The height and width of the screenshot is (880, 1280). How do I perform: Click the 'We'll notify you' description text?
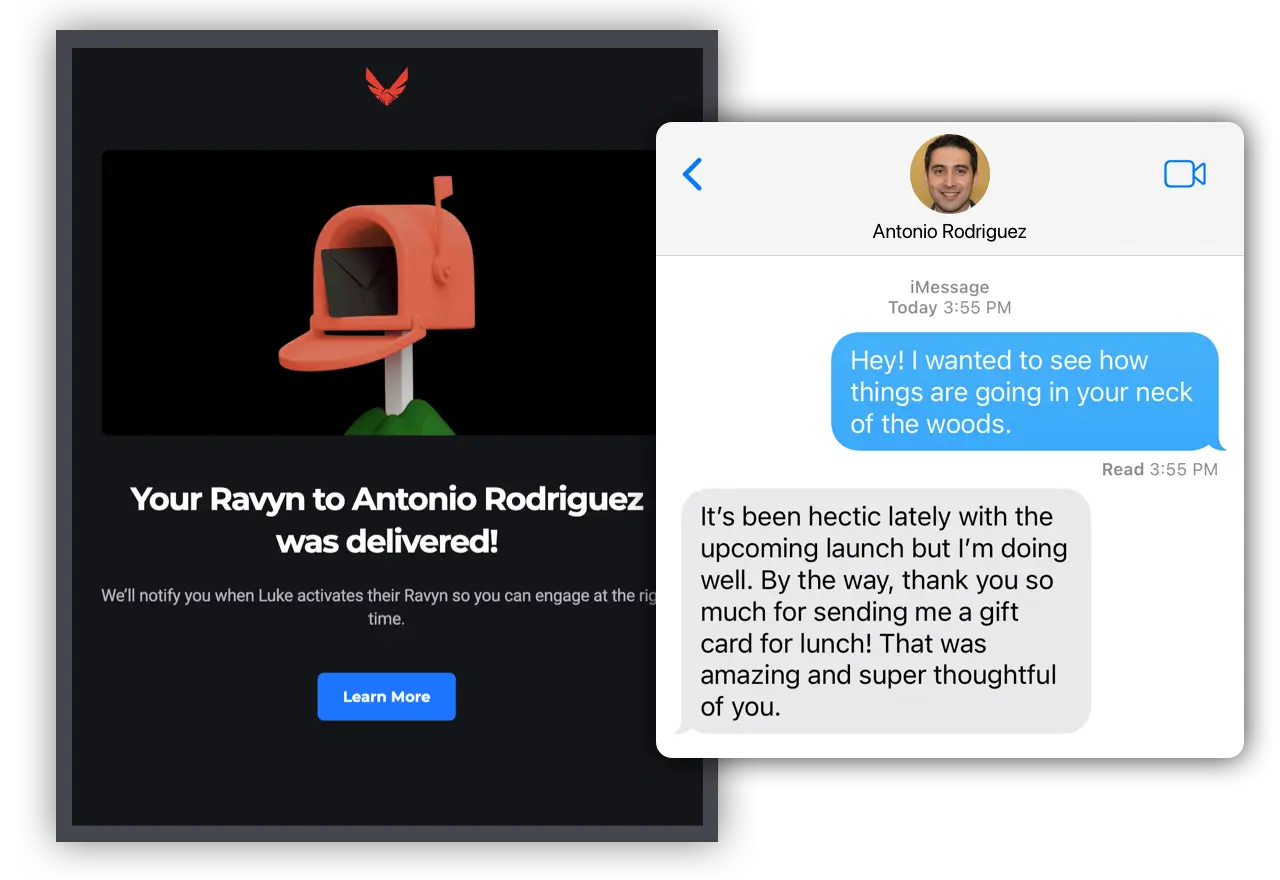click(x=382, y=607)
